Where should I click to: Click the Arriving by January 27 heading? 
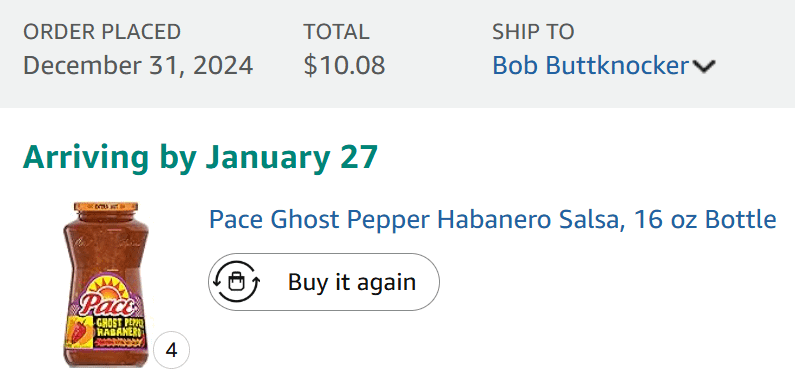coord(200,157)
